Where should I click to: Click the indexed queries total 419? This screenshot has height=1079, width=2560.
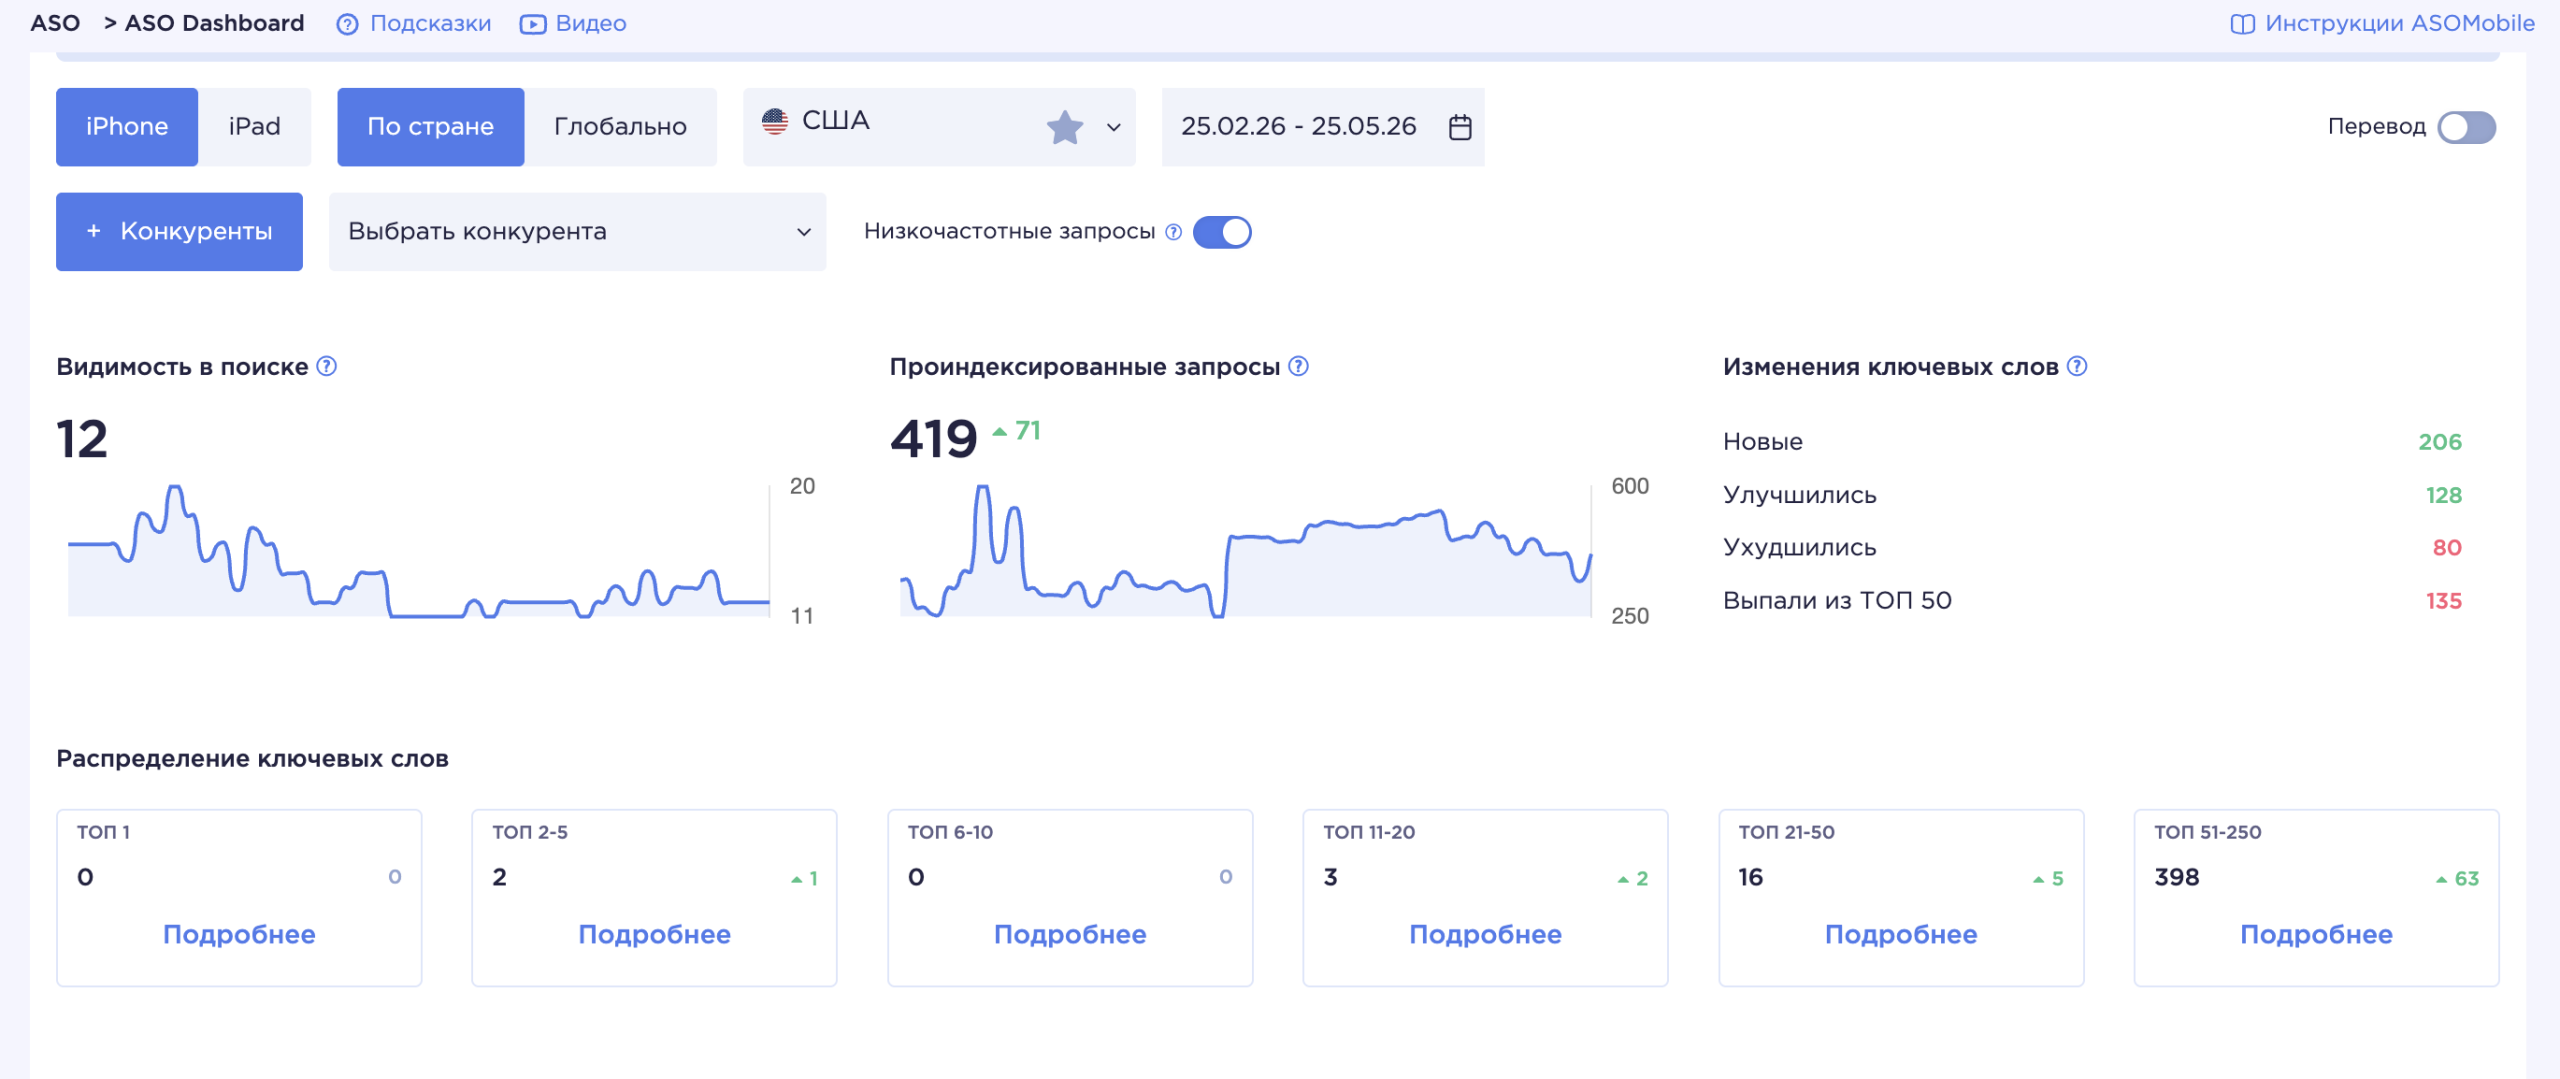tap(934, 439)
